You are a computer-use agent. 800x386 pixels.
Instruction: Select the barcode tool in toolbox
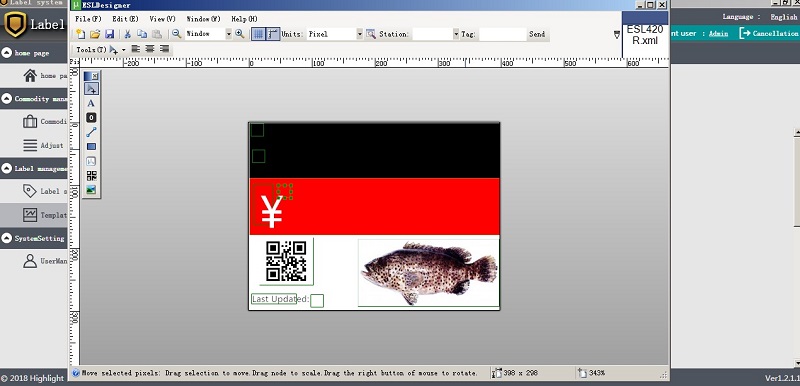pyautogui.click(x=91, y=161)
